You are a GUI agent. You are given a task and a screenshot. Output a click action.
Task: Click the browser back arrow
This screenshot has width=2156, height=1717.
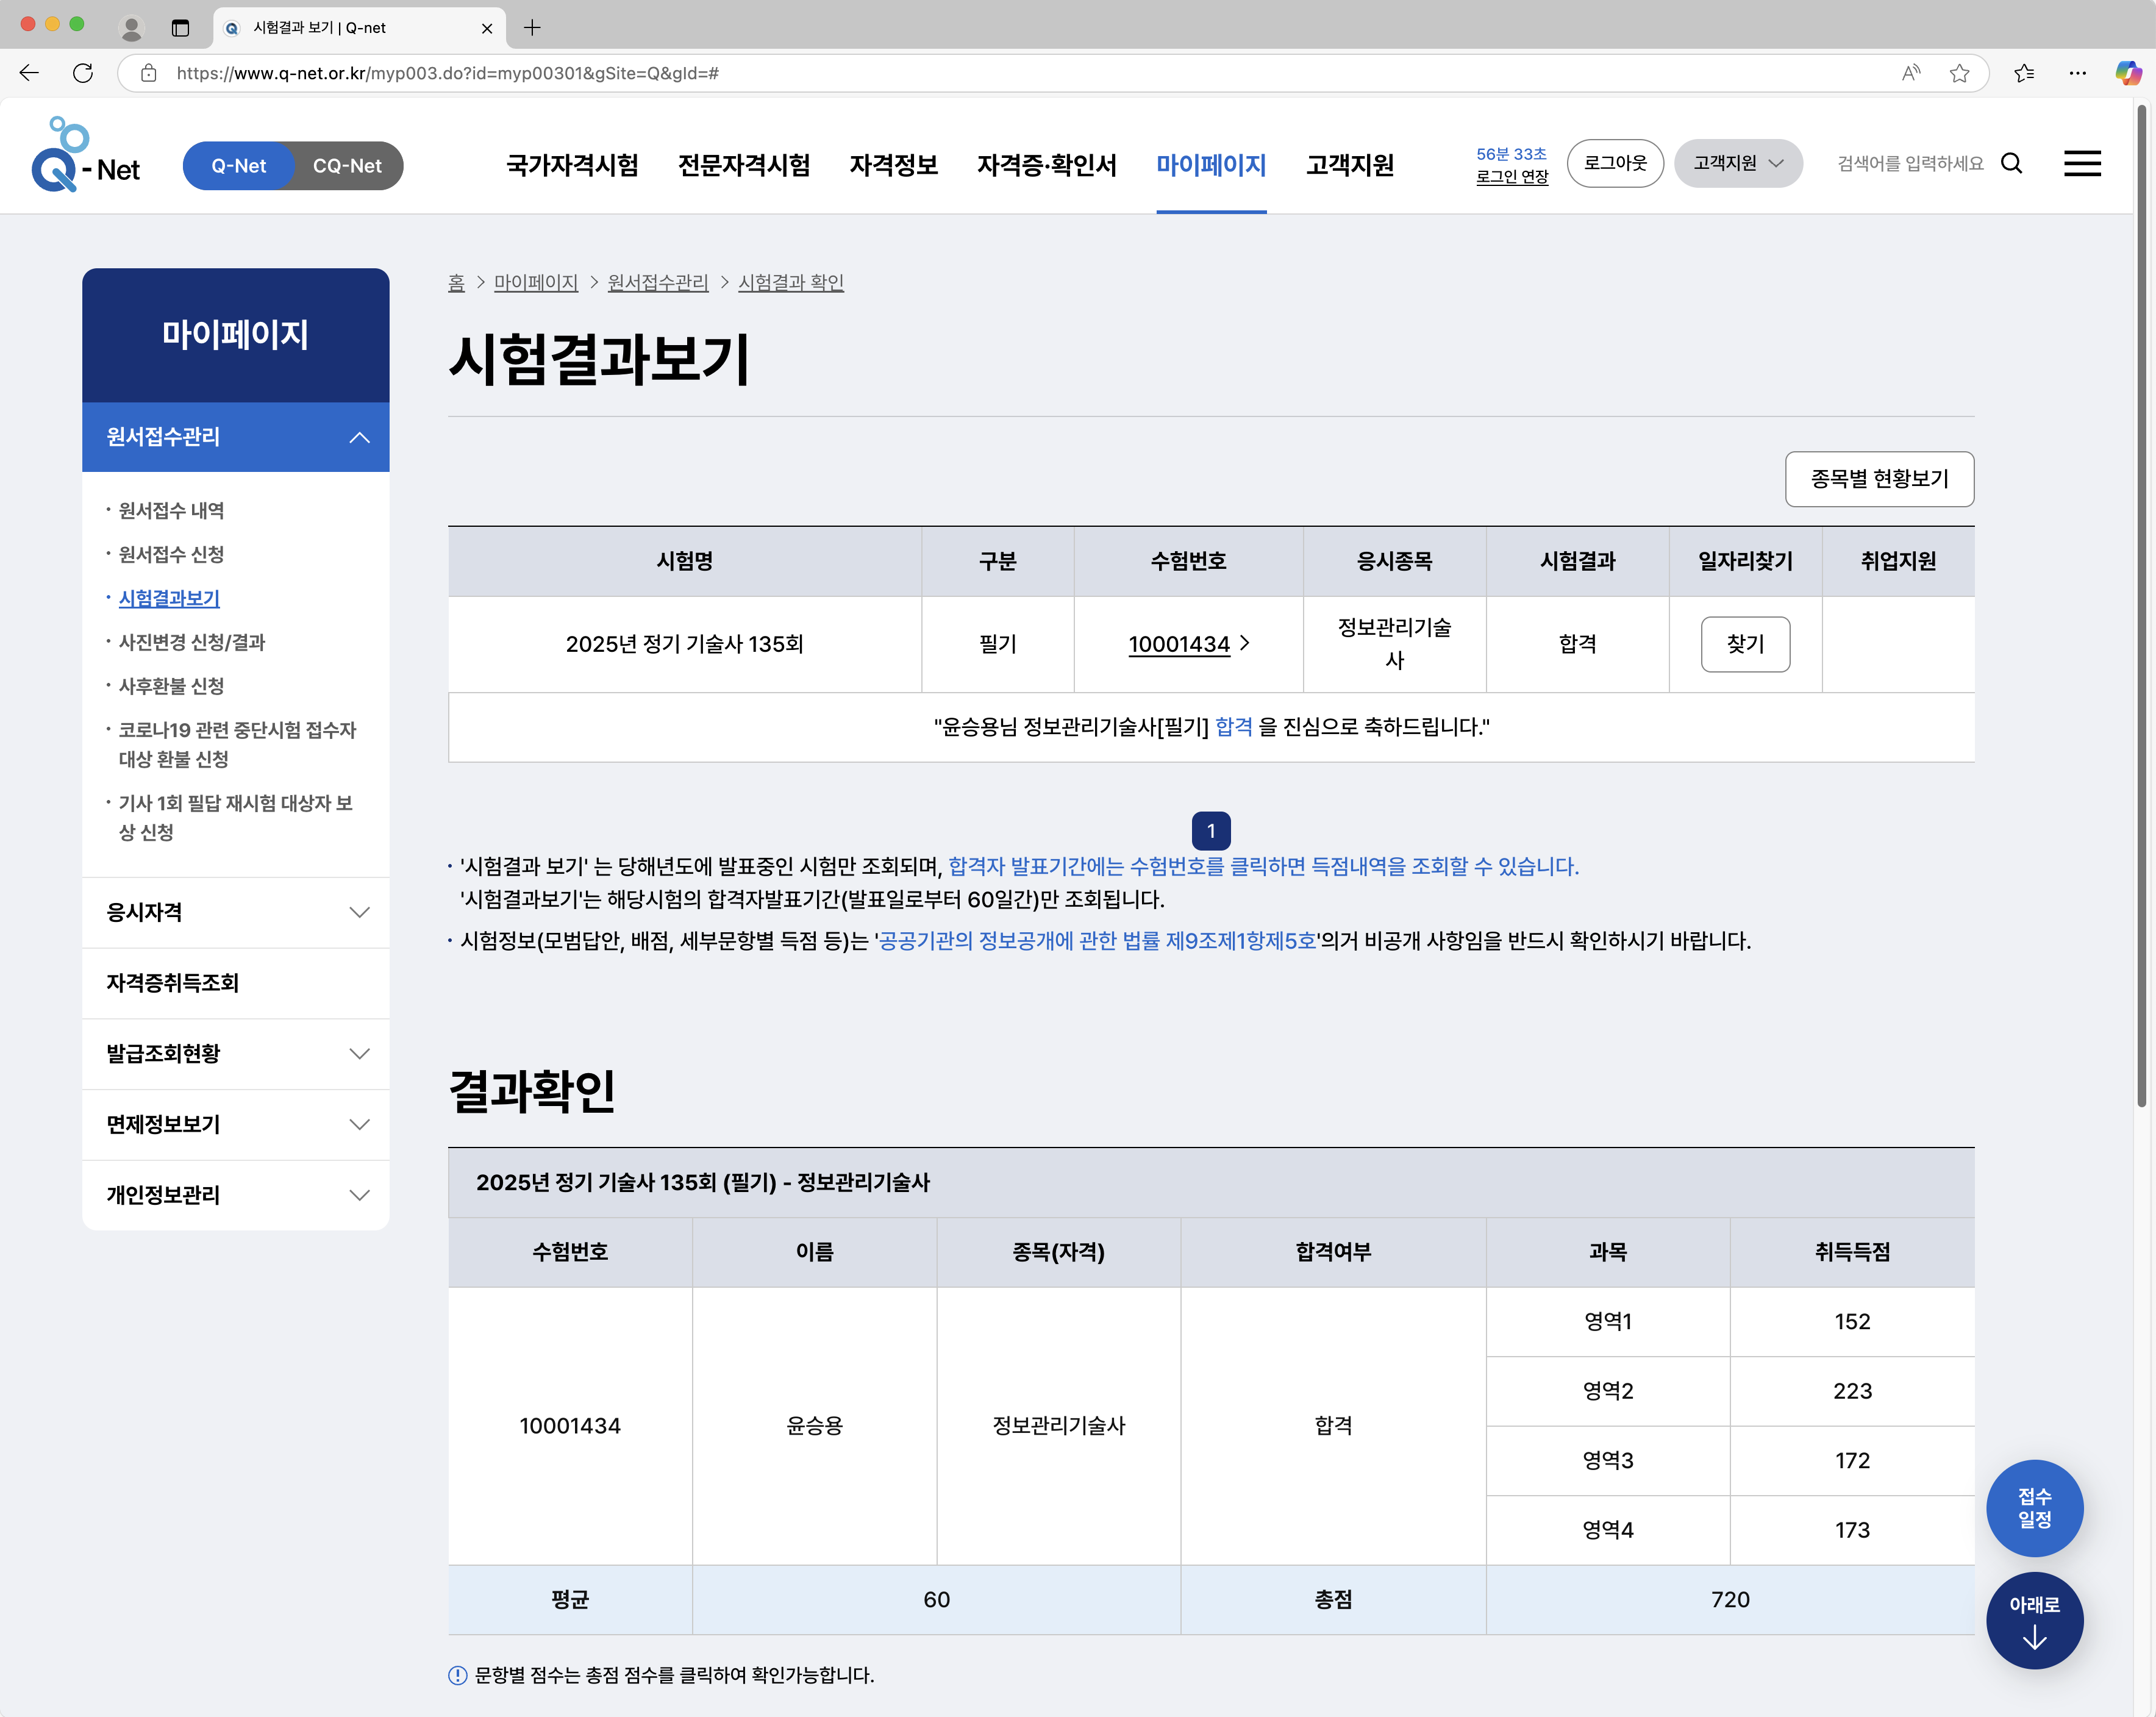(29, 73)
